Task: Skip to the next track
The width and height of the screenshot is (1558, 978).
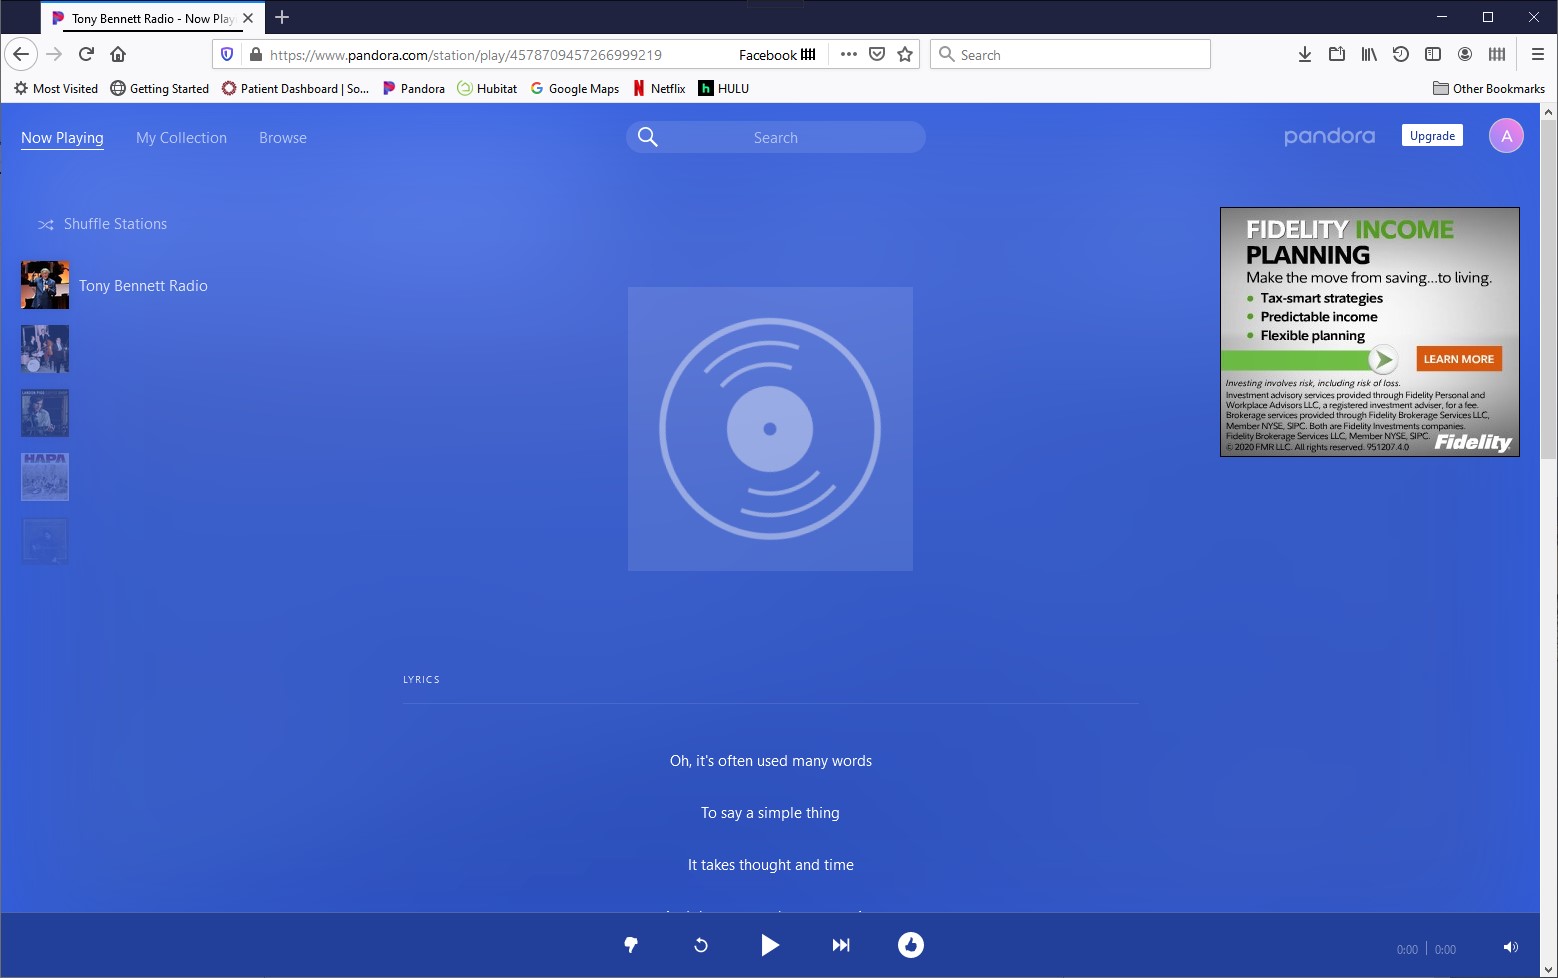Action: coord(840,945)
